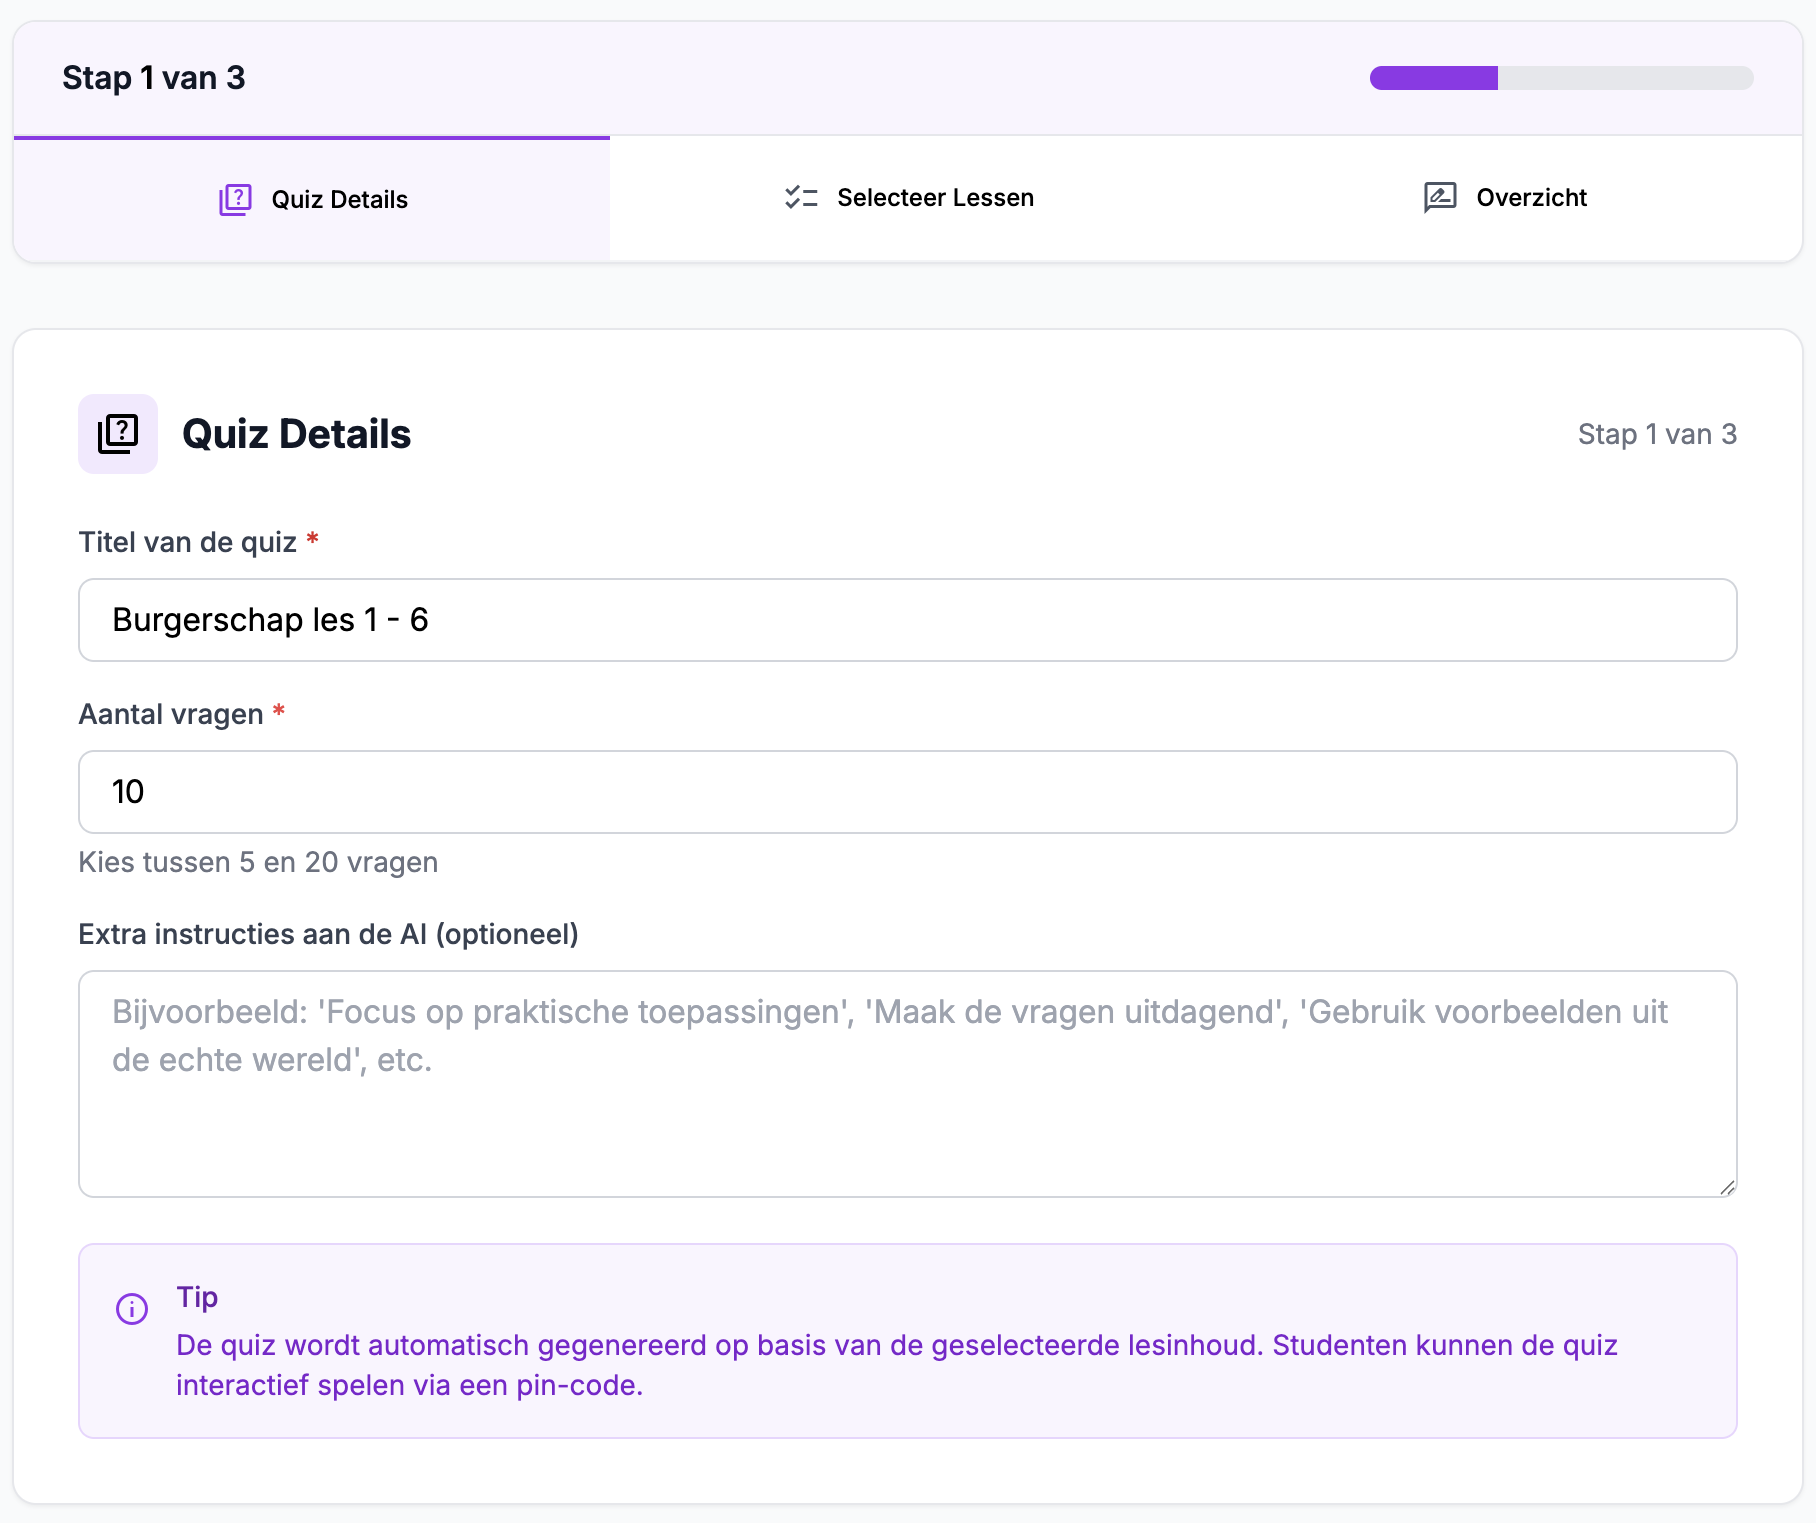The width and height of the screenshot is (1816, 1523).
Task: Open the Overzicht step
Action: [x=1507, y=197]
